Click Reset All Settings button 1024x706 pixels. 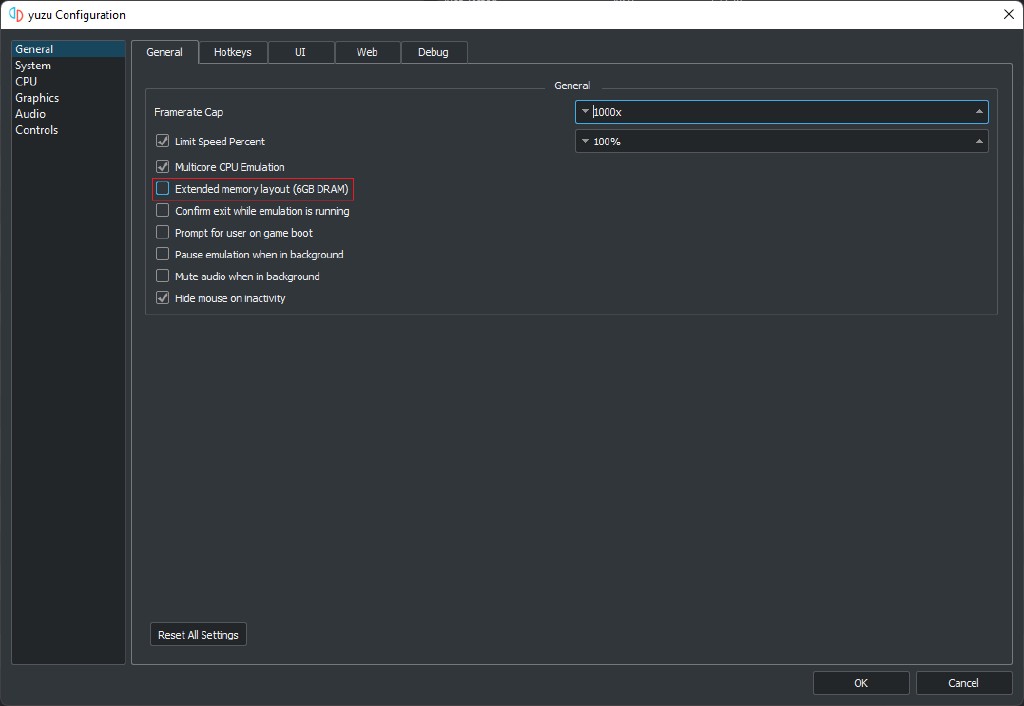pyautogui.click(x=199, y=634)
